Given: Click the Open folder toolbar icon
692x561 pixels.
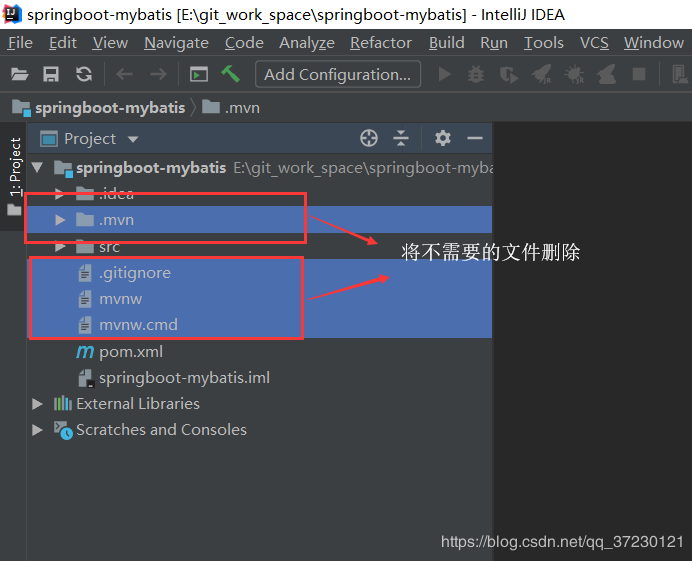Looking at the screenshot, I should 19,74.
